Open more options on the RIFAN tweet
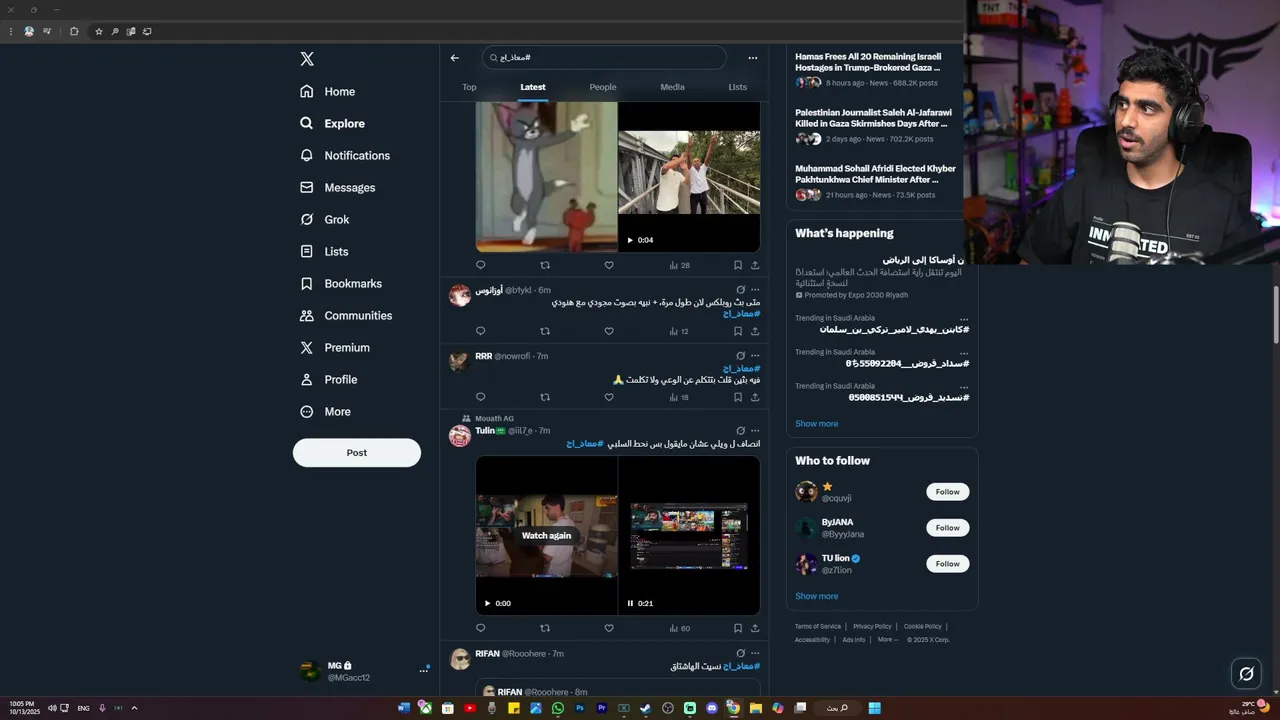Screen dimensions: 1280x720 coord(755,654)
